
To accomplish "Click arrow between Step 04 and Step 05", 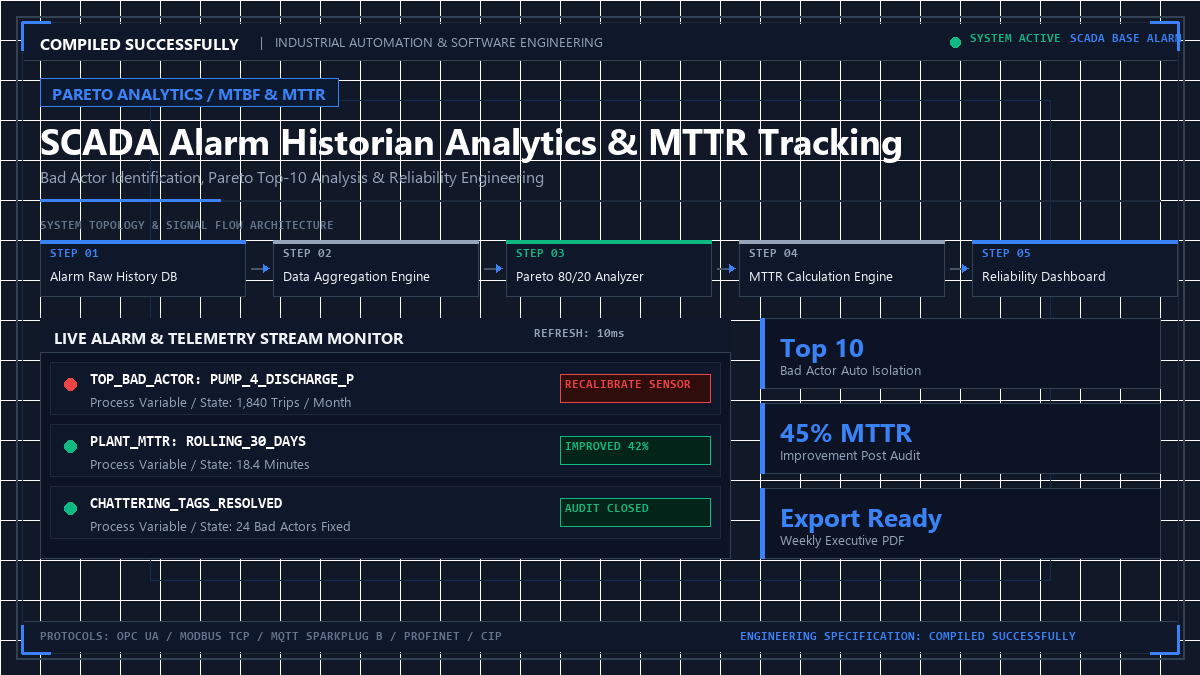I will click(x=959, y=269).
